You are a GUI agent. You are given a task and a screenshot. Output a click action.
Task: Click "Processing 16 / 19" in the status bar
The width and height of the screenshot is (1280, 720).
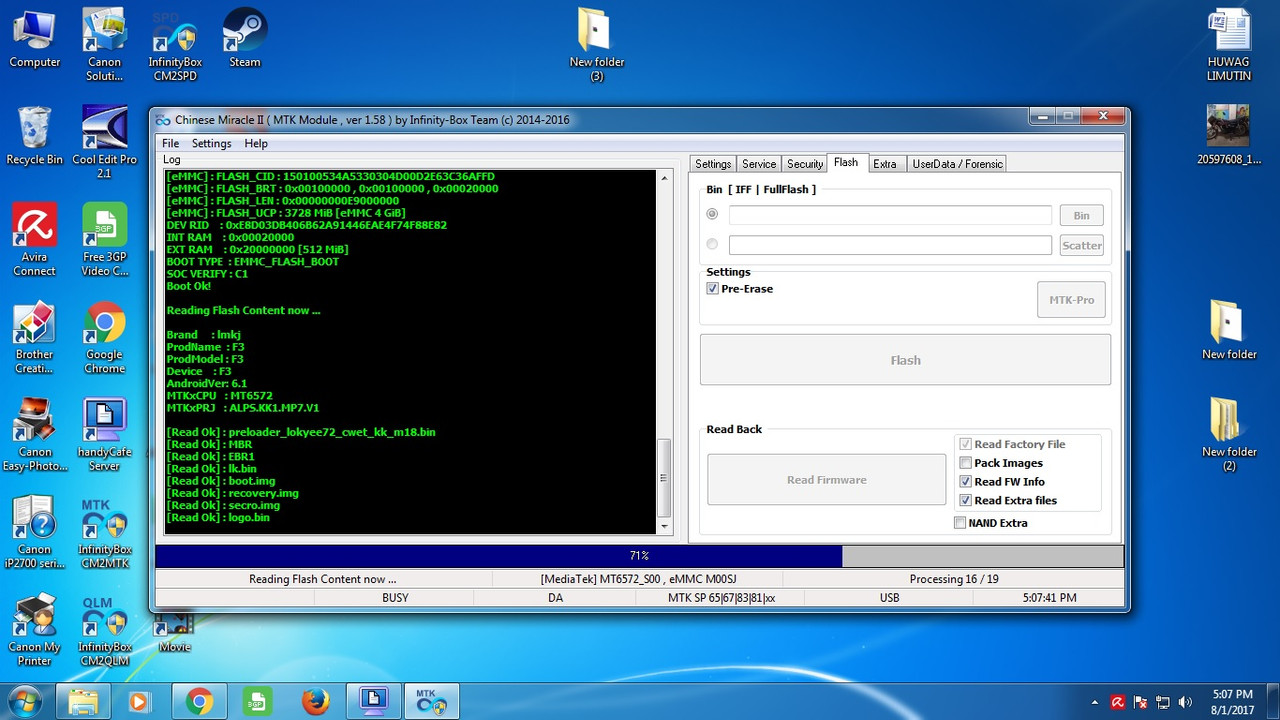tap(953, 579)
